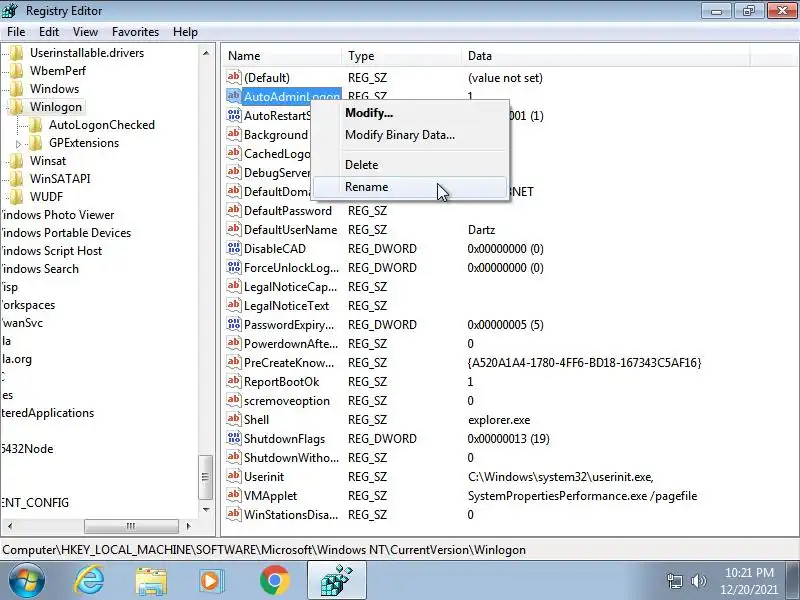800x600 pixels.
Task: Click the Background value icon
Action: coord(234,134)
